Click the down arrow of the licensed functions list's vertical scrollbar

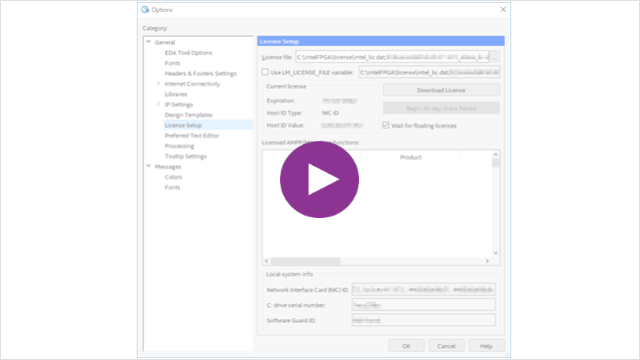tap(495, 253)
